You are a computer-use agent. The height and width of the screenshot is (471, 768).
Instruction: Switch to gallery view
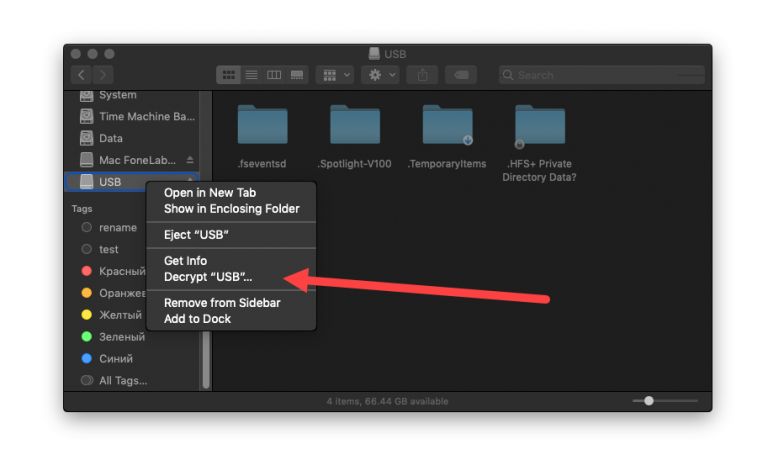point(297,75)
